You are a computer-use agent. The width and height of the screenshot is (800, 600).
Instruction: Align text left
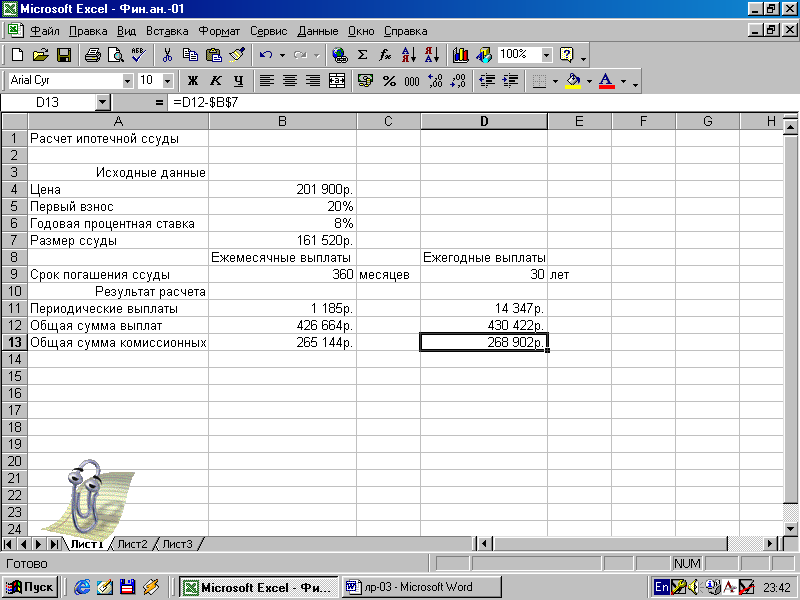tap(266, 81)
